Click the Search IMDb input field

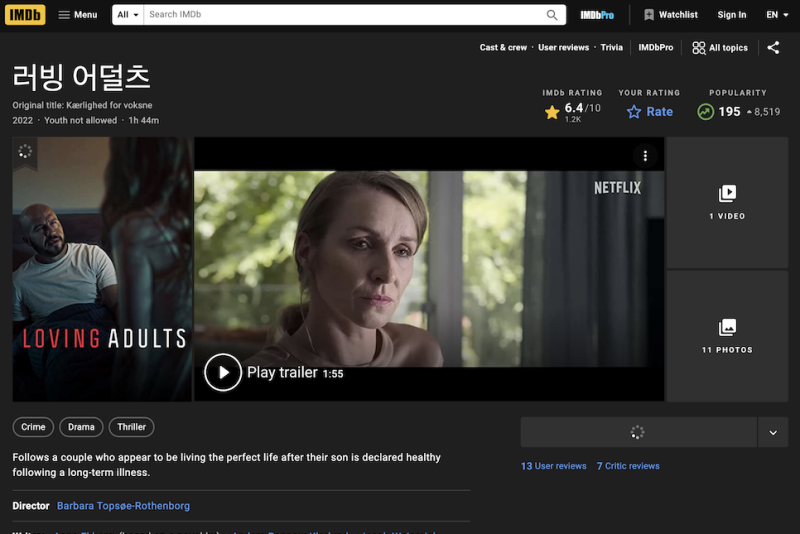[344, 15]
